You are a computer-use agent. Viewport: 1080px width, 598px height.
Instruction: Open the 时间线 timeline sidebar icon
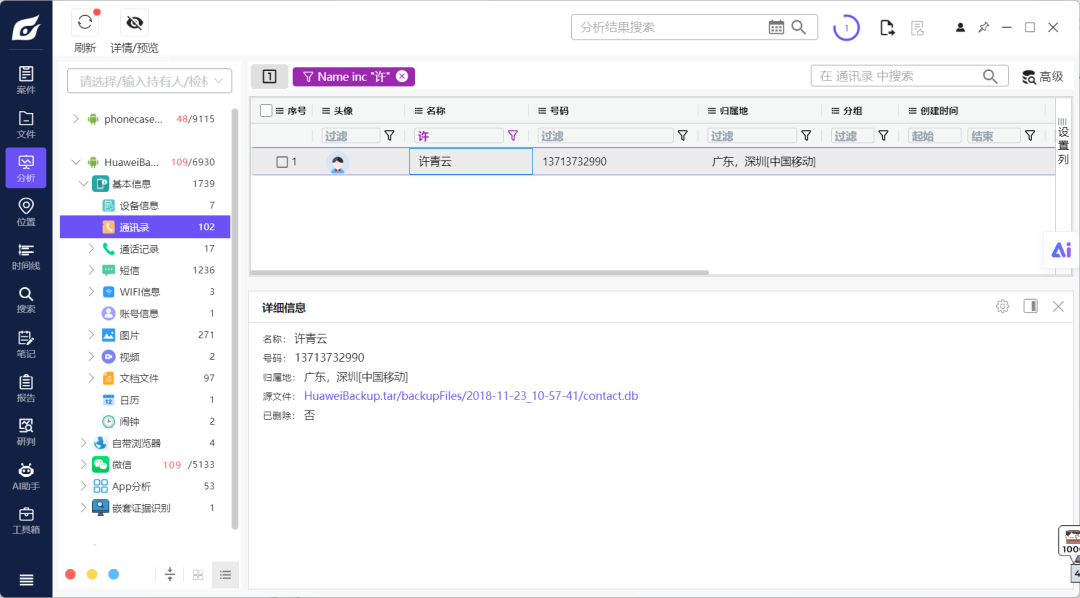26,256
